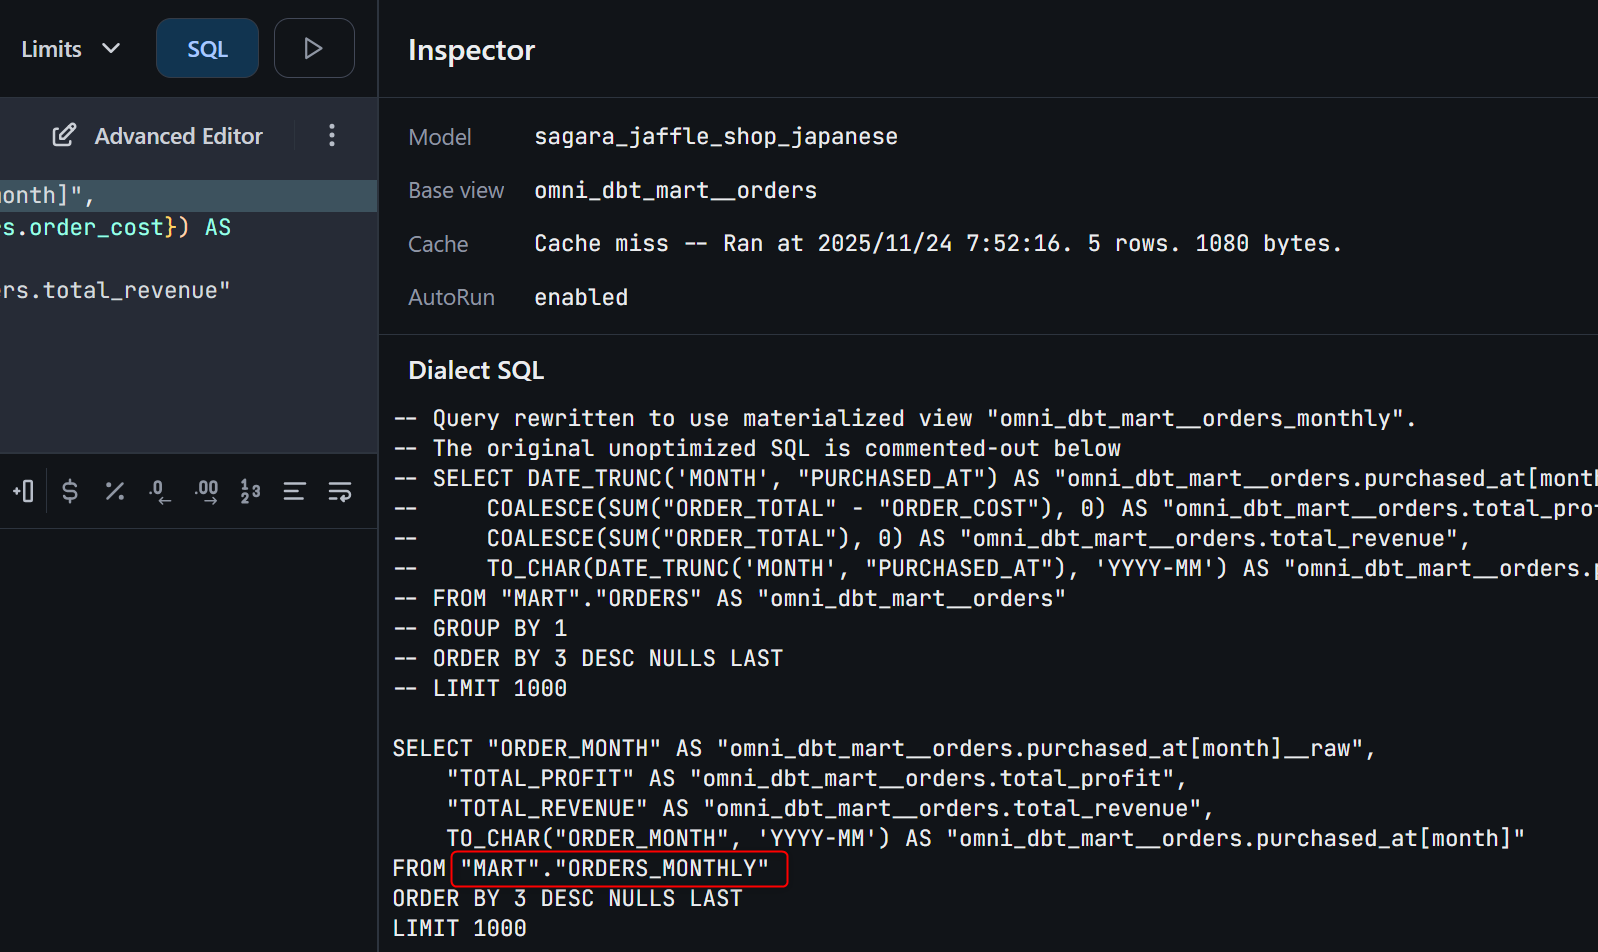
Task: Increase decimal places
Action: [207, 491]
